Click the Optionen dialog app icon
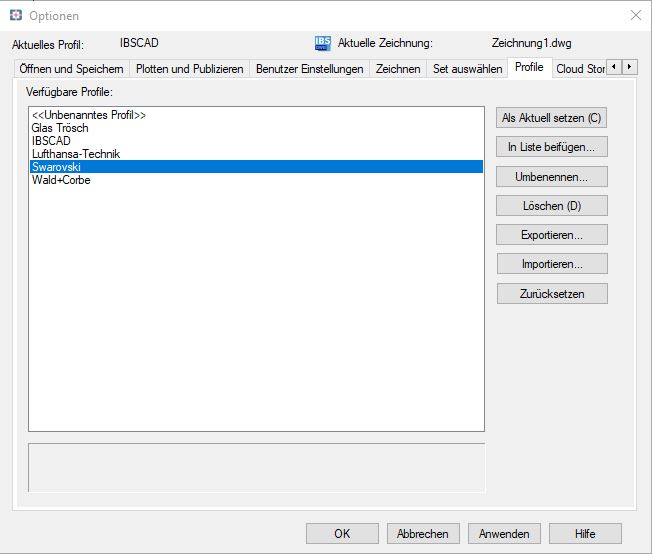The width and height of the screenshot is (652, 554). (16, 15)
